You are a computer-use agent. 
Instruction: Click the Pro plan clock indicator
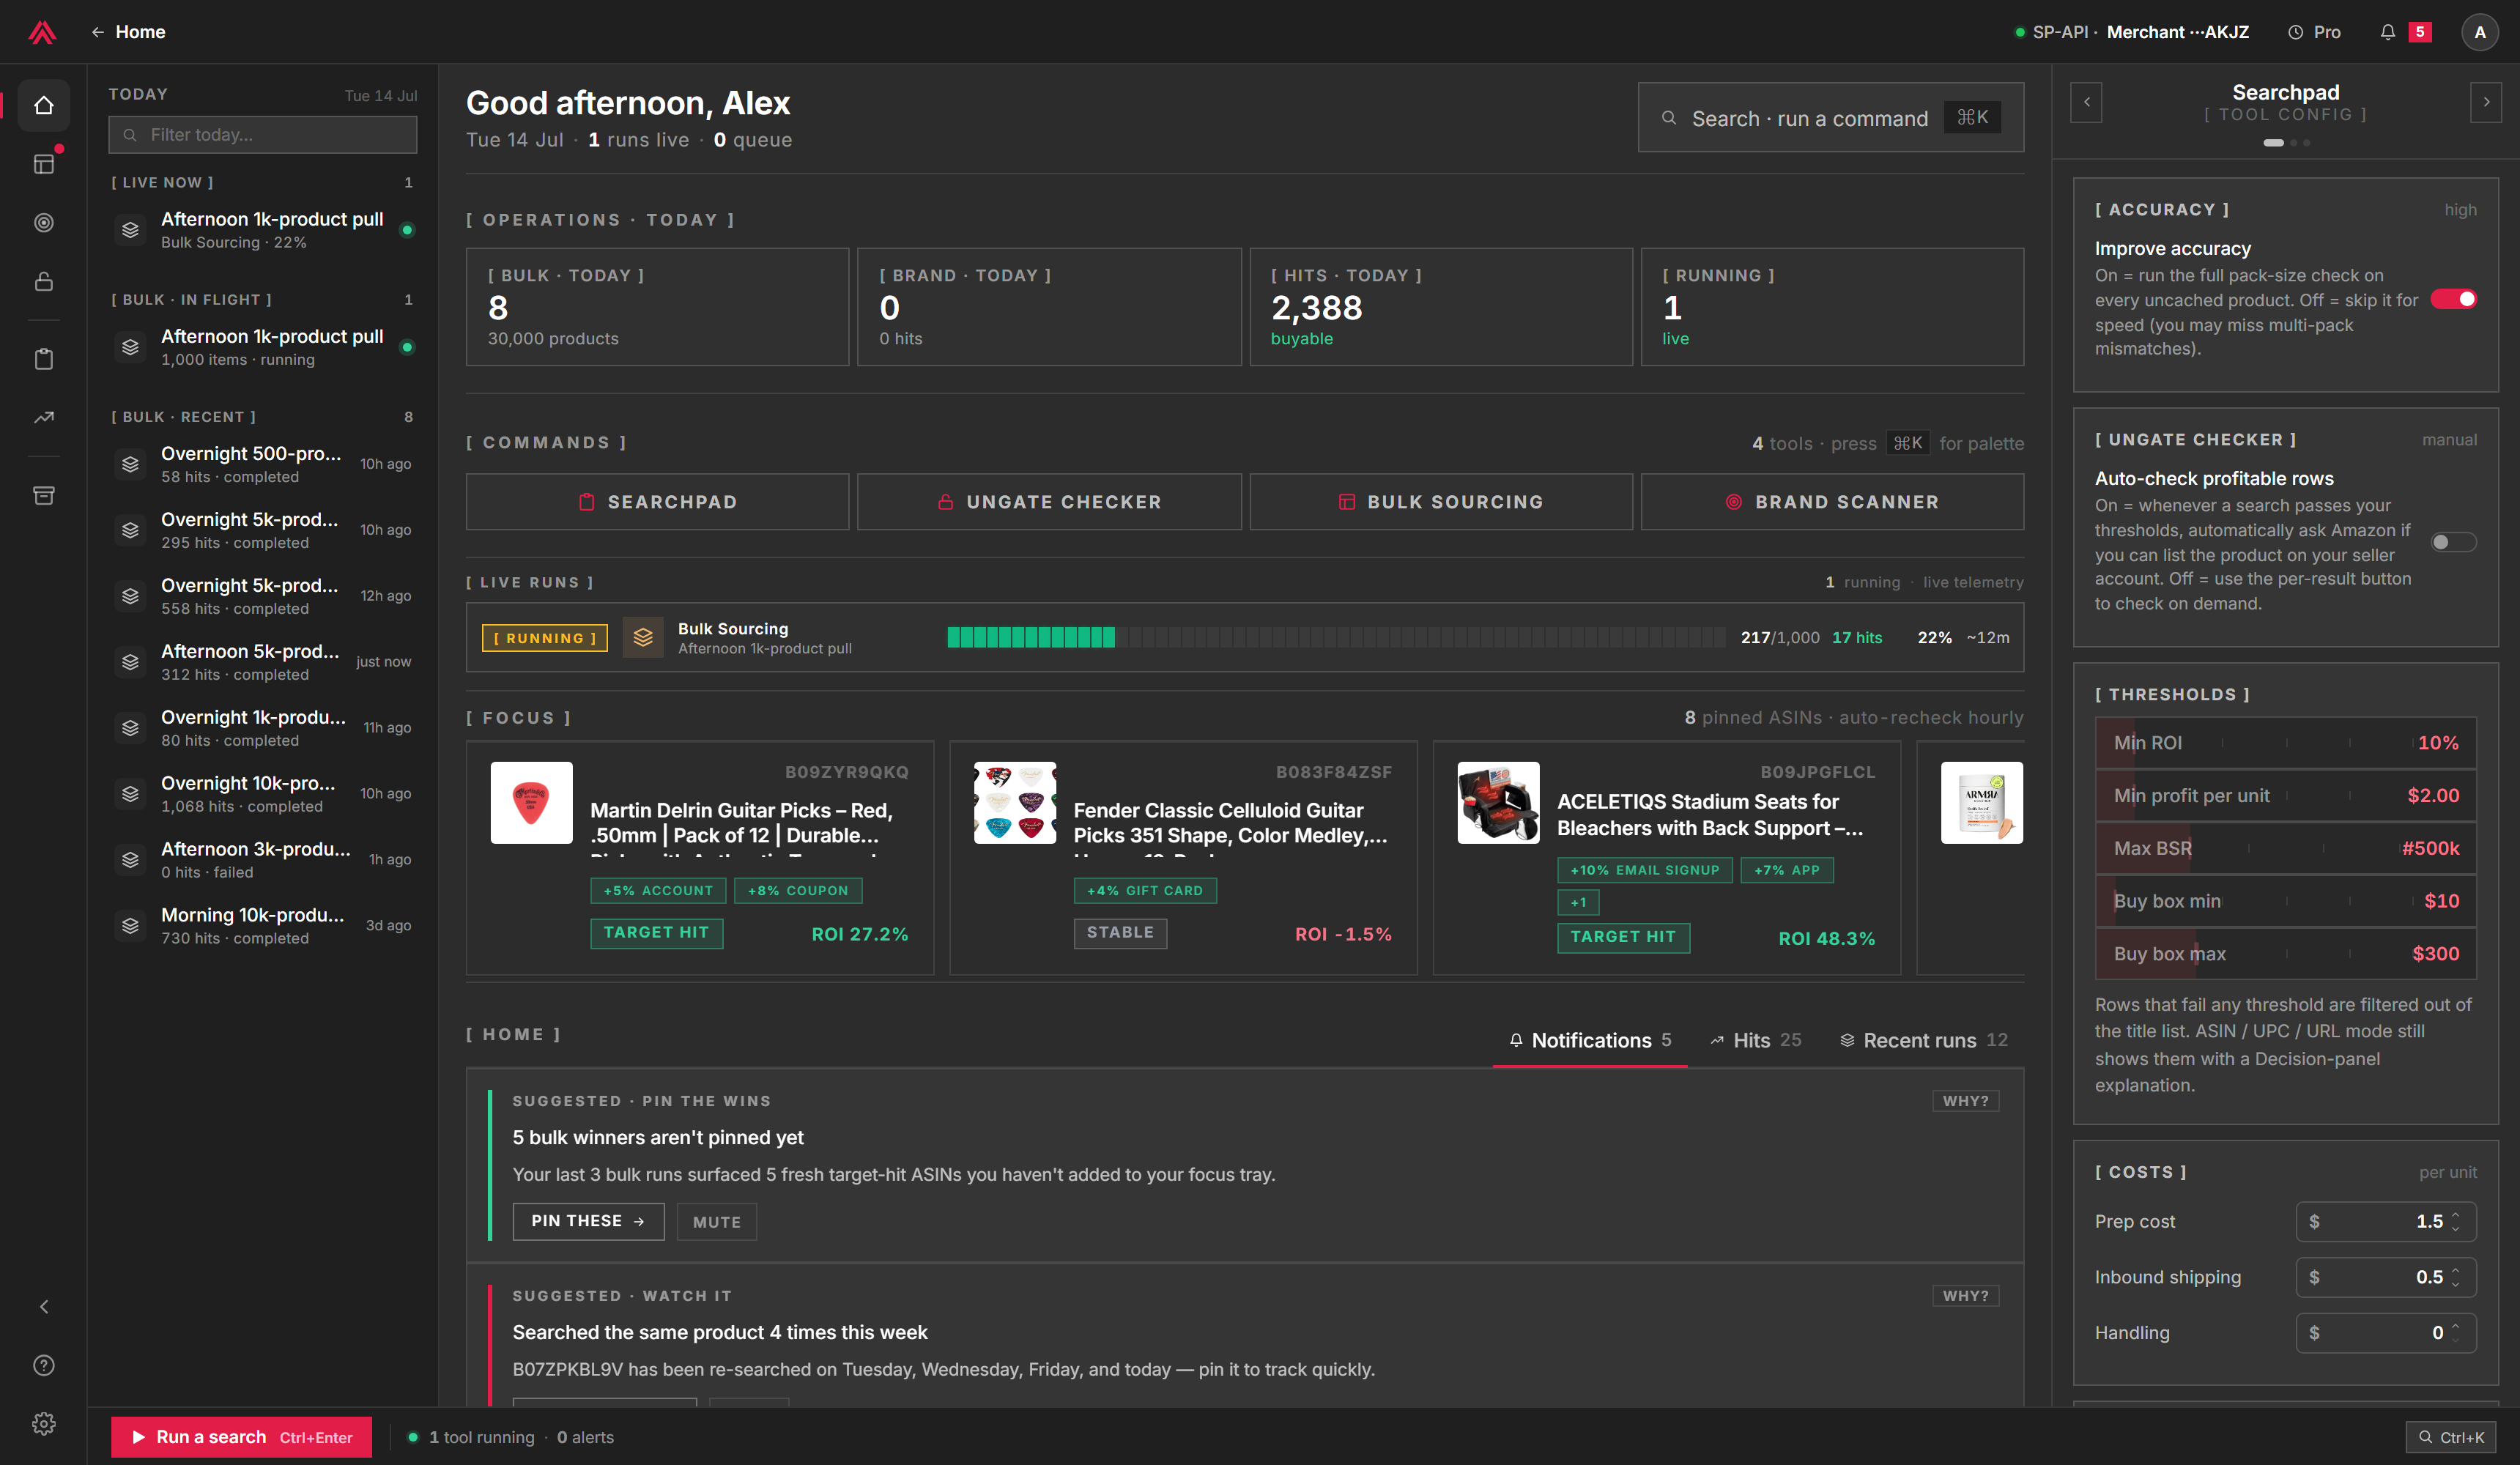(2314, 32)
